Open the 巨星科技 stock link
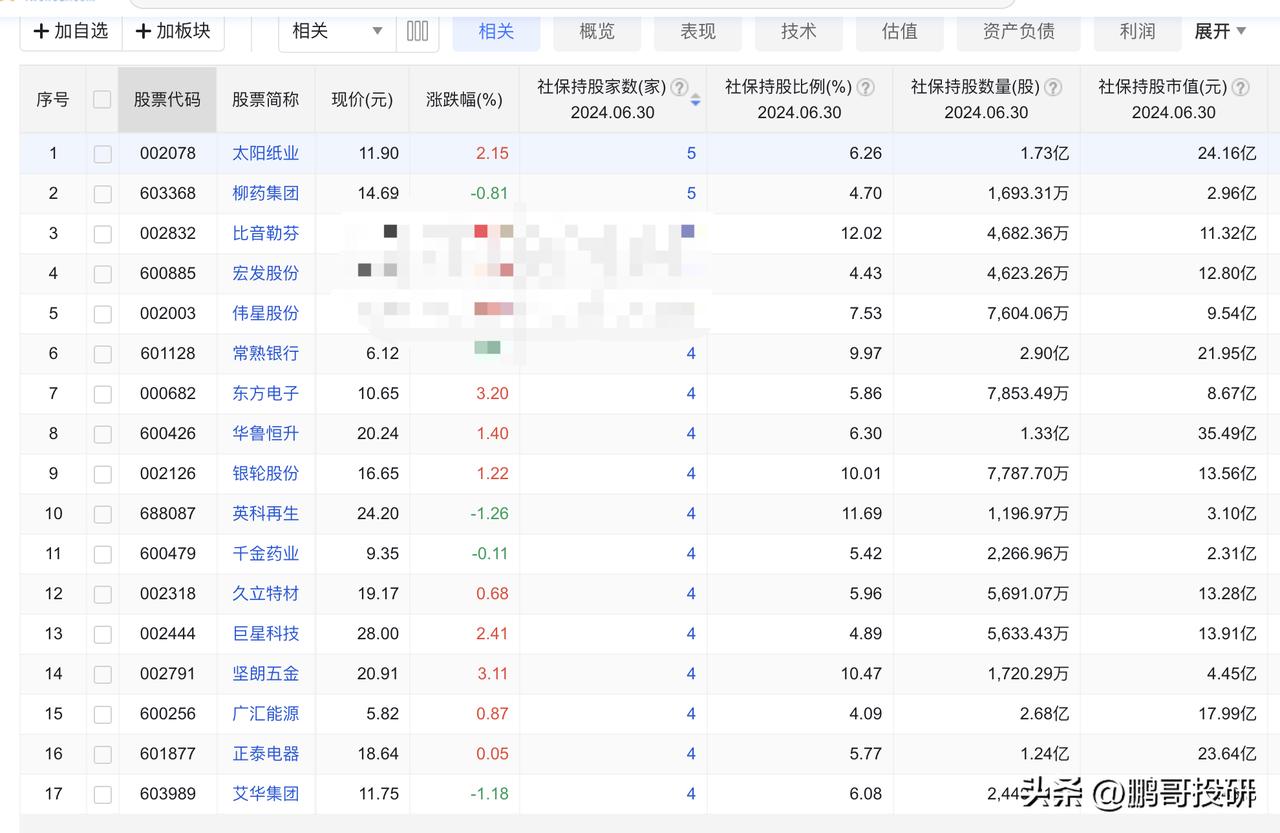This screenshot has height=833, width=1280. point(266,633)
